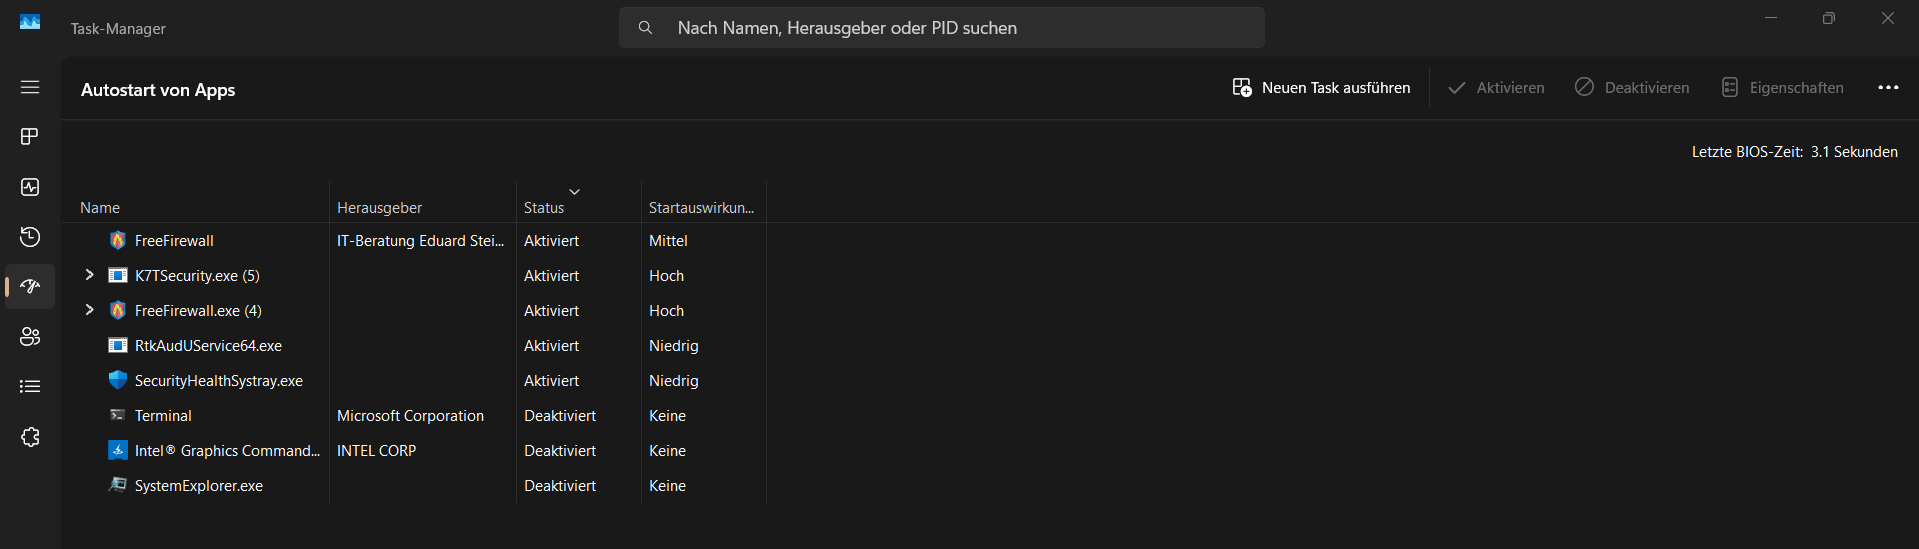Sort by the Herausgeber column header
This screenshot has height=549, width=1919.
380,208
